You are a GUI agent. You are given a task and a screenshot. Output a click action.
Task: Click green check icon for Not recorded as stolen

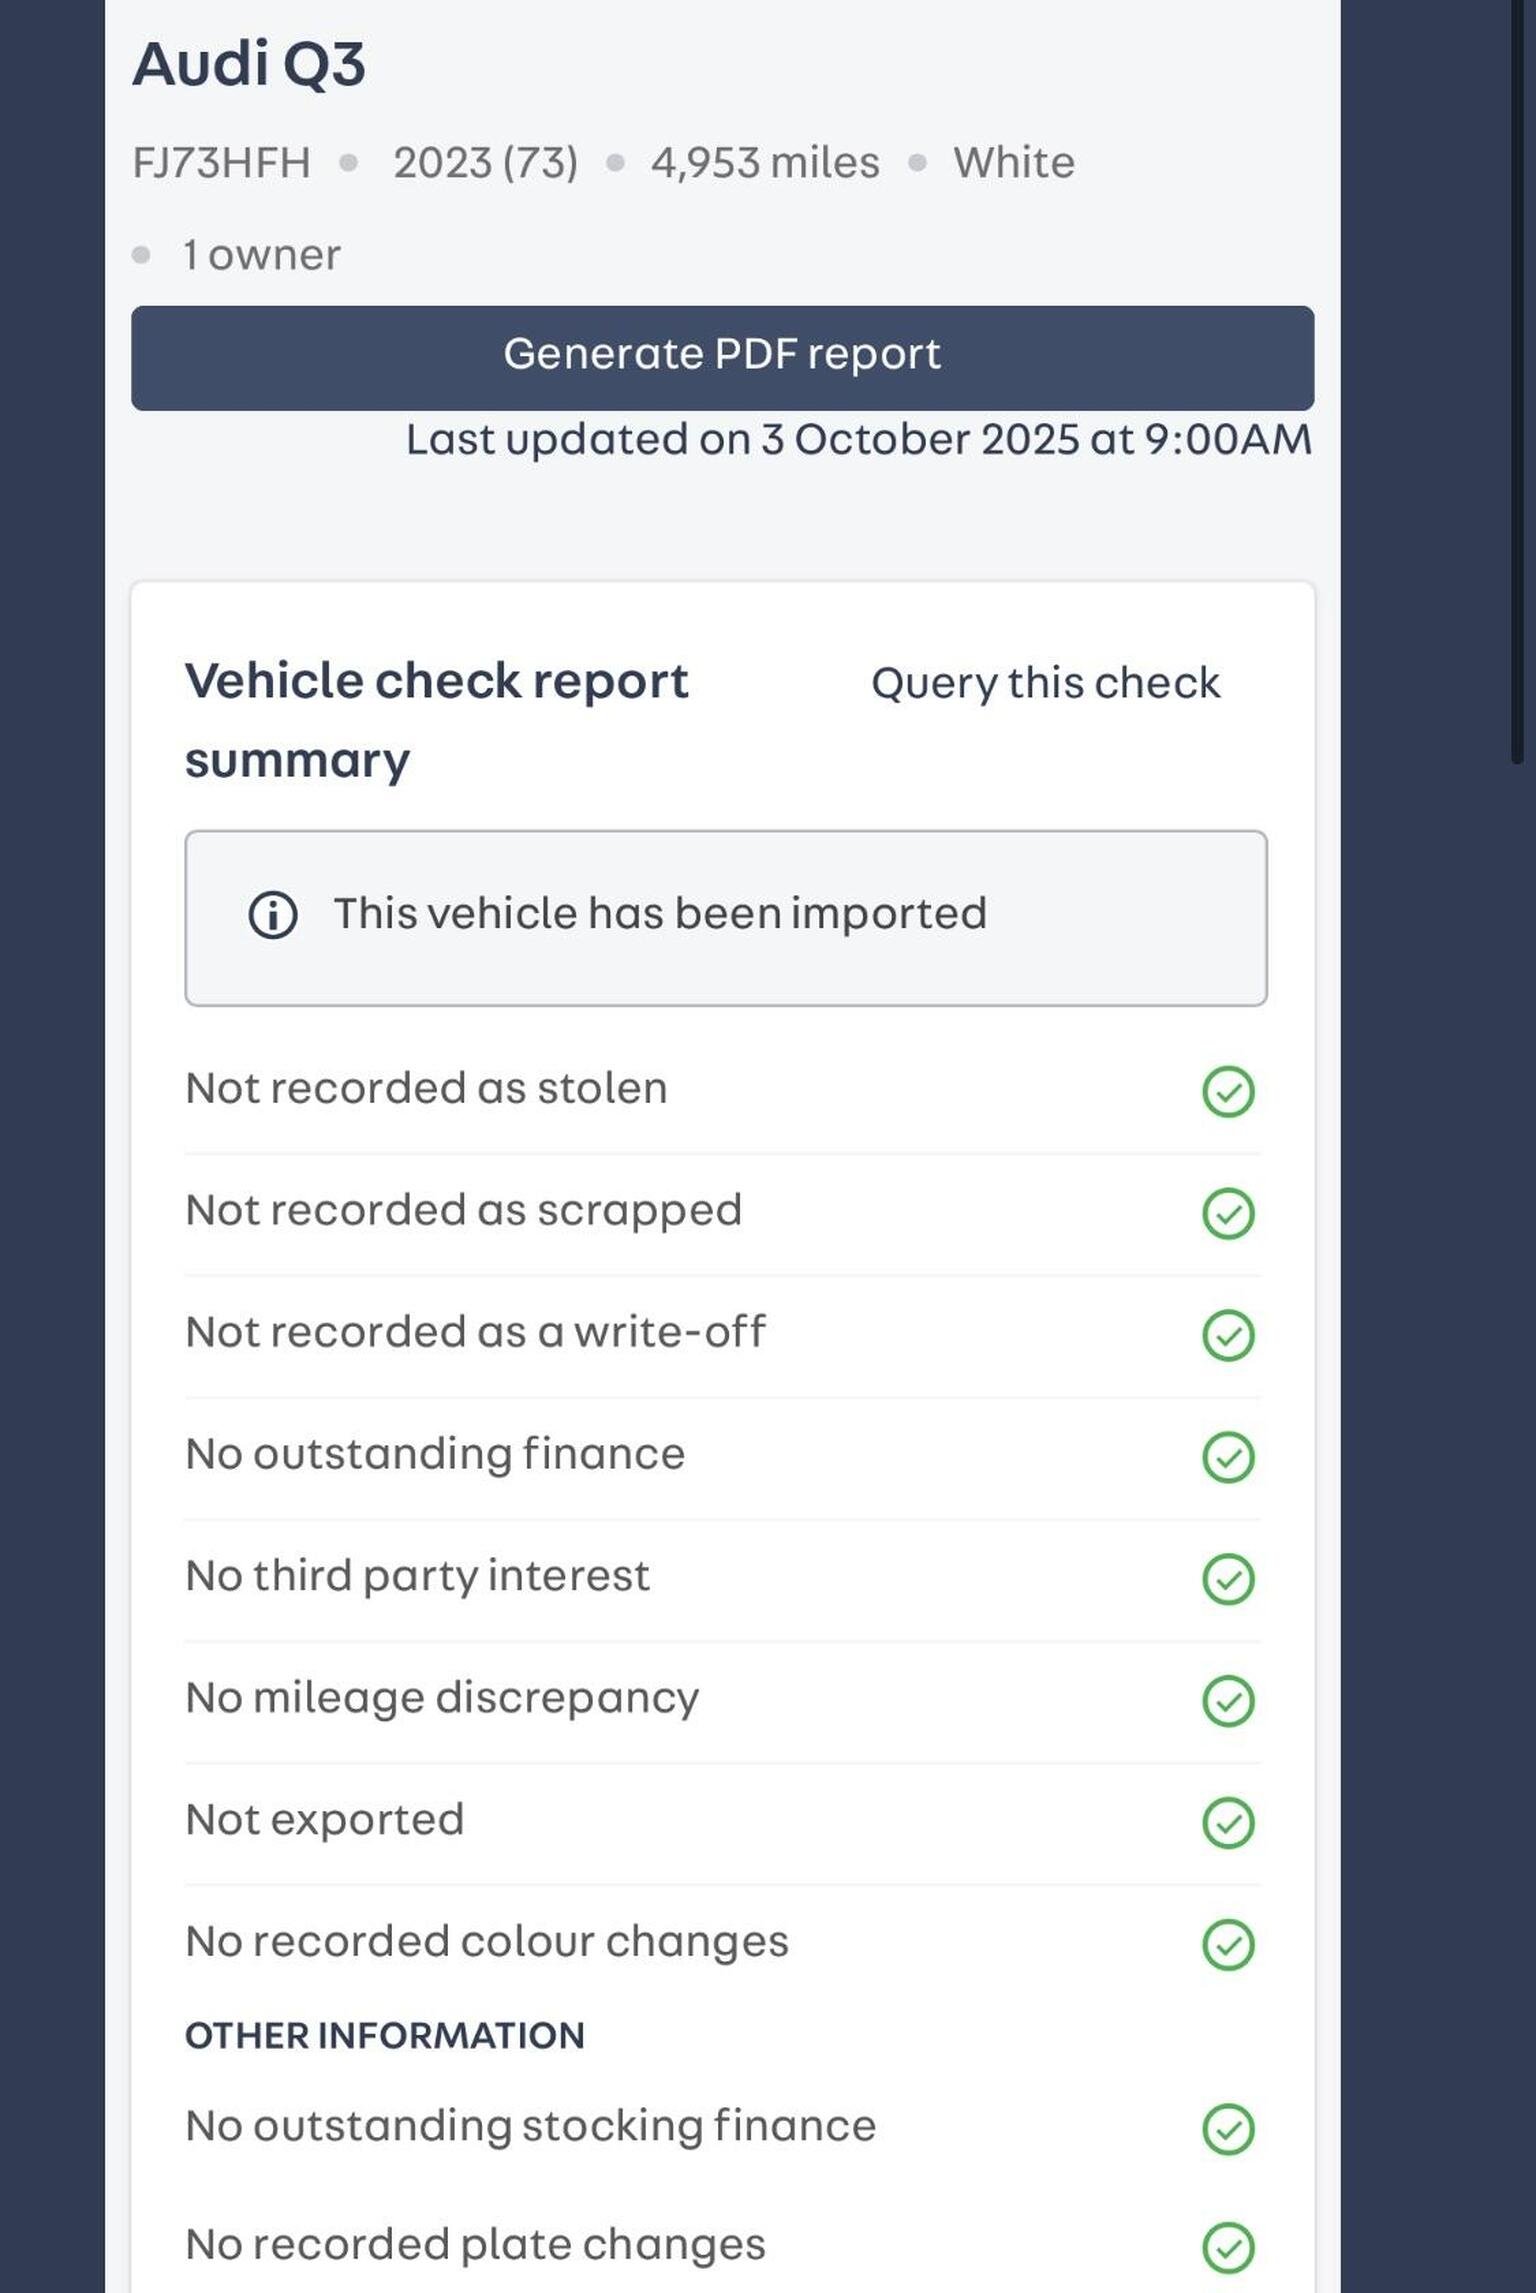1228,1091
